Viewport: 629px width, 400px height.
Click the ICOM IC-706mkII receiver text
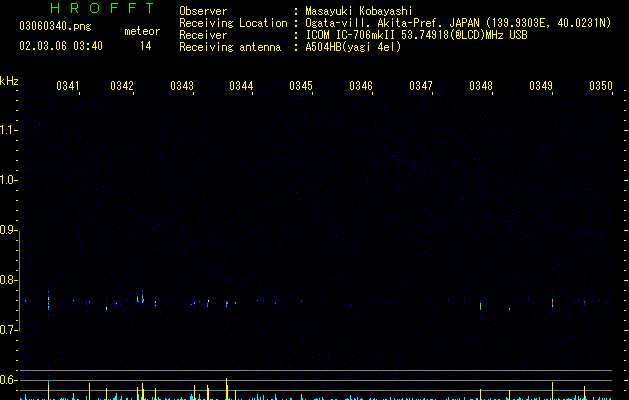point(416,35)
